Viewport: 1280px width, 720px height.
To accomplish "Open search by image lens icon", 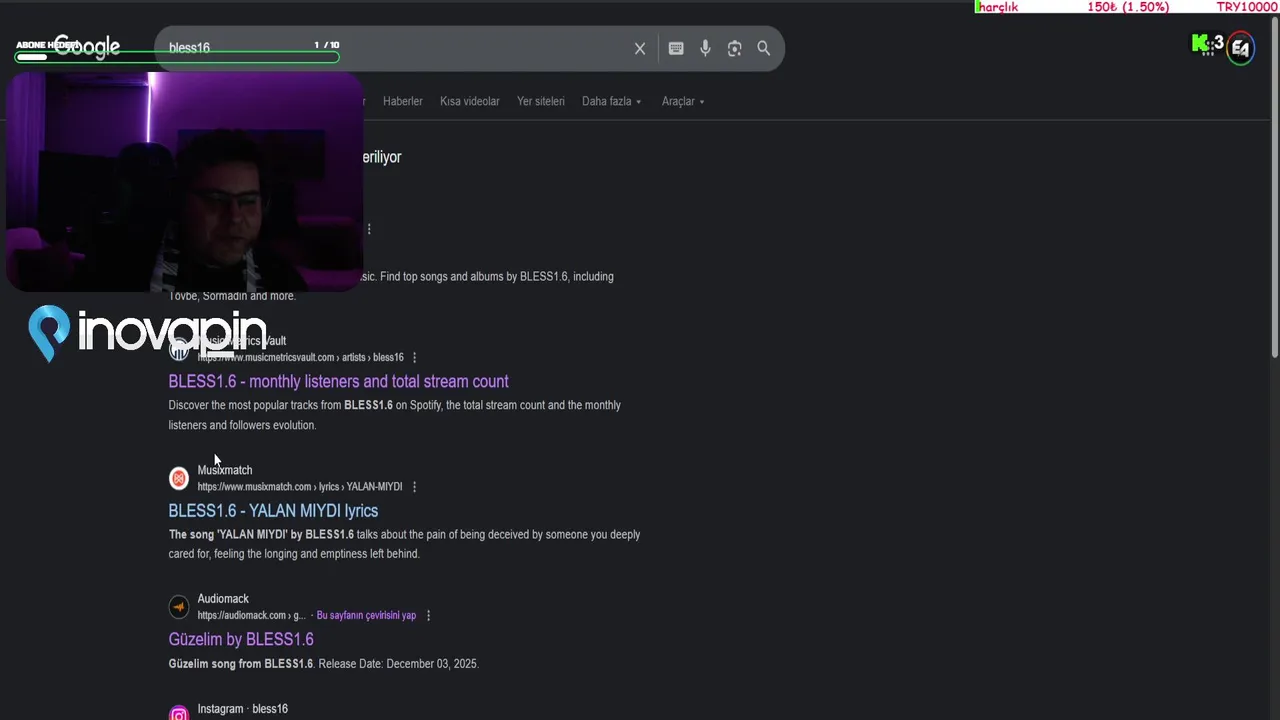I will tap(735, 48).
